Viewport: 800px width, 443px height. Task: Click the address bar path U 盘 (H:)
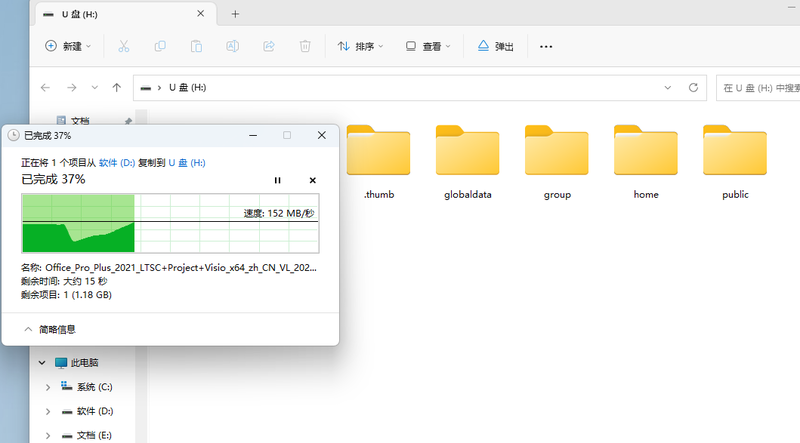(187, 88)
